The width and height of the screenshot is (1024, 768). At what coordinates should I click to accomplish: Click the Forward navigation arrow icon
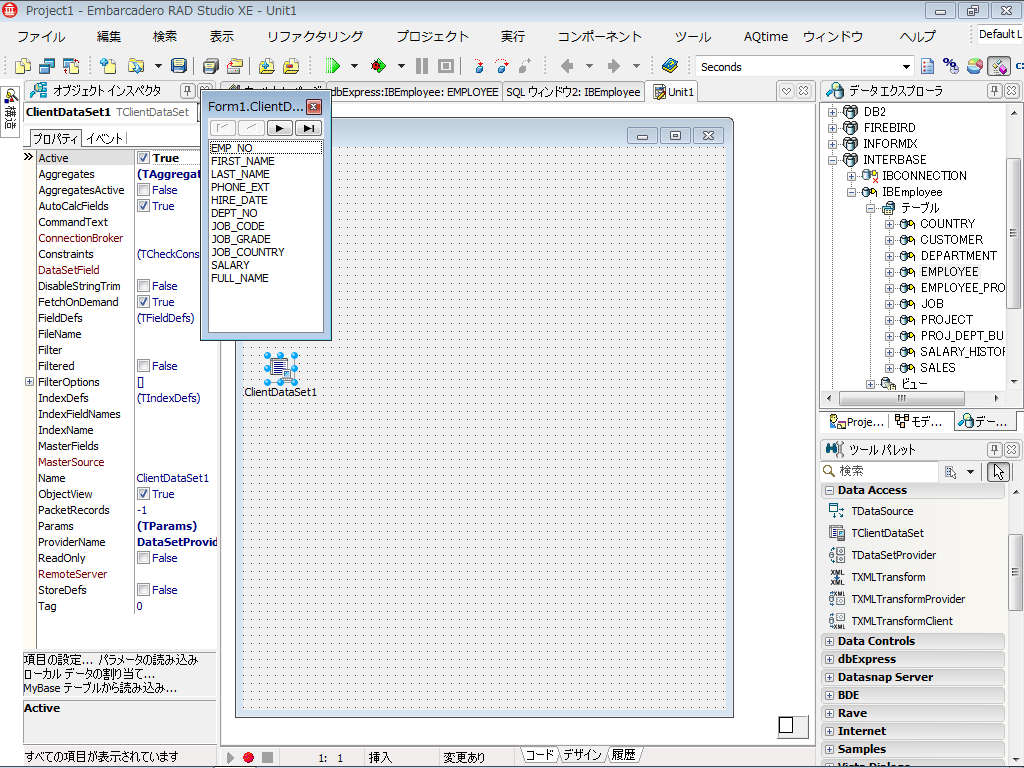[613, 66]
